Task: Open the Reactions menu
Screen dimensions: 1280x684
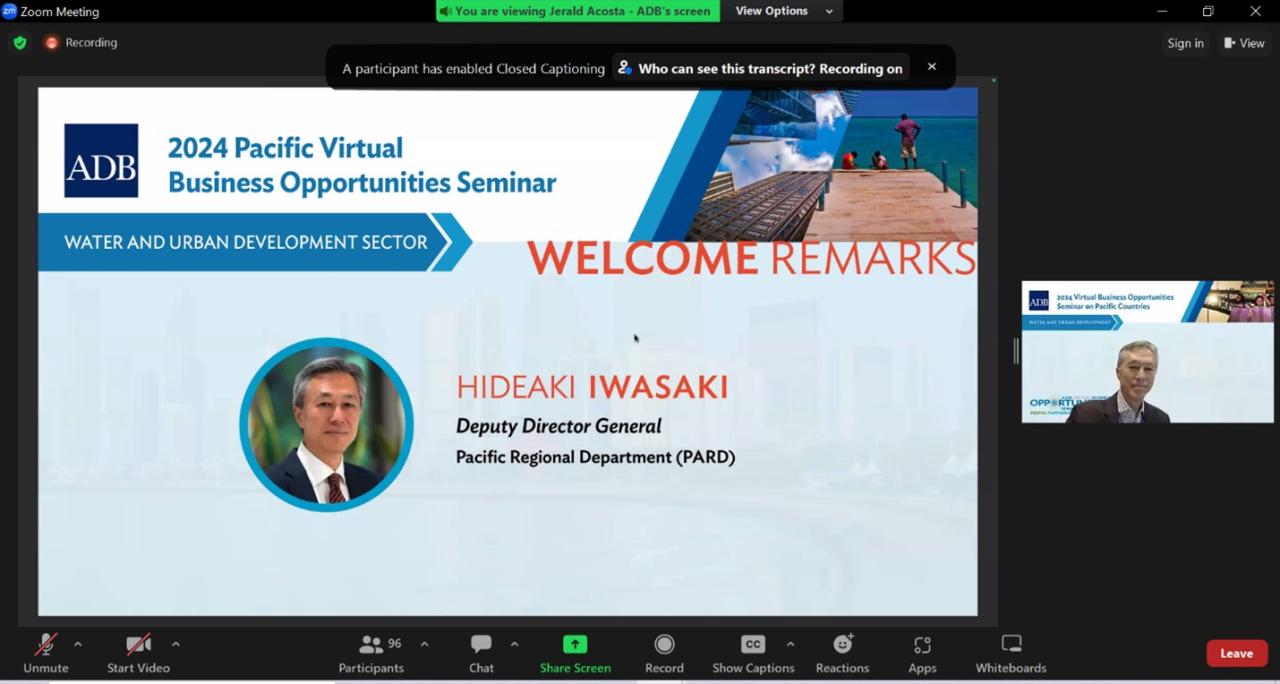Action: (x=842, y=653)
